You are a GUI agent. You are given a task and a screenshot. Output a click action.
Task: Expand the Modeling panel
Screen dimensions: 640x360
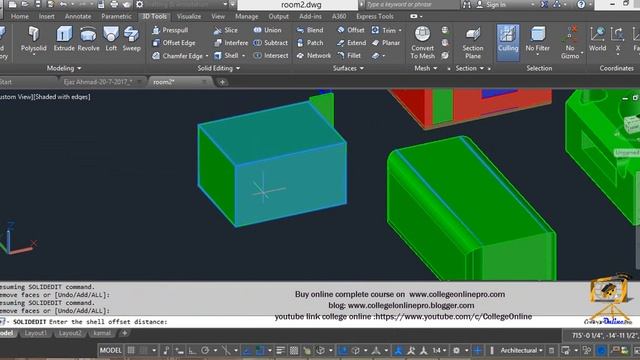click(64, 68)
